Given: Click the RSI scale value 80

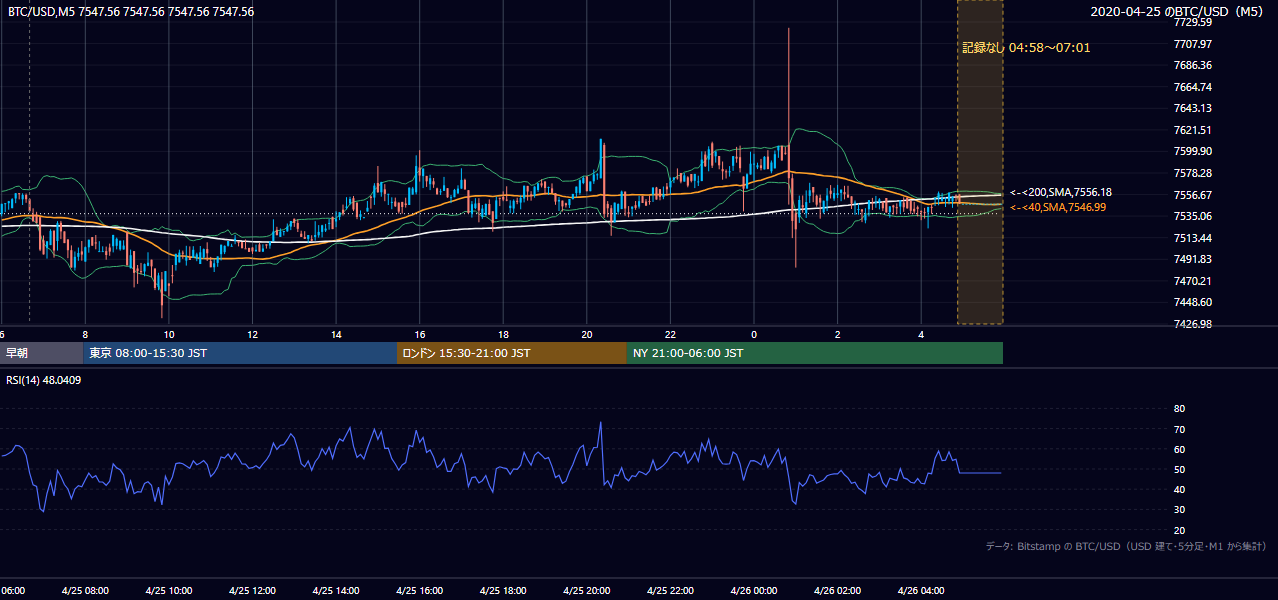Looking at the screenshot, I should (1179, 409).
